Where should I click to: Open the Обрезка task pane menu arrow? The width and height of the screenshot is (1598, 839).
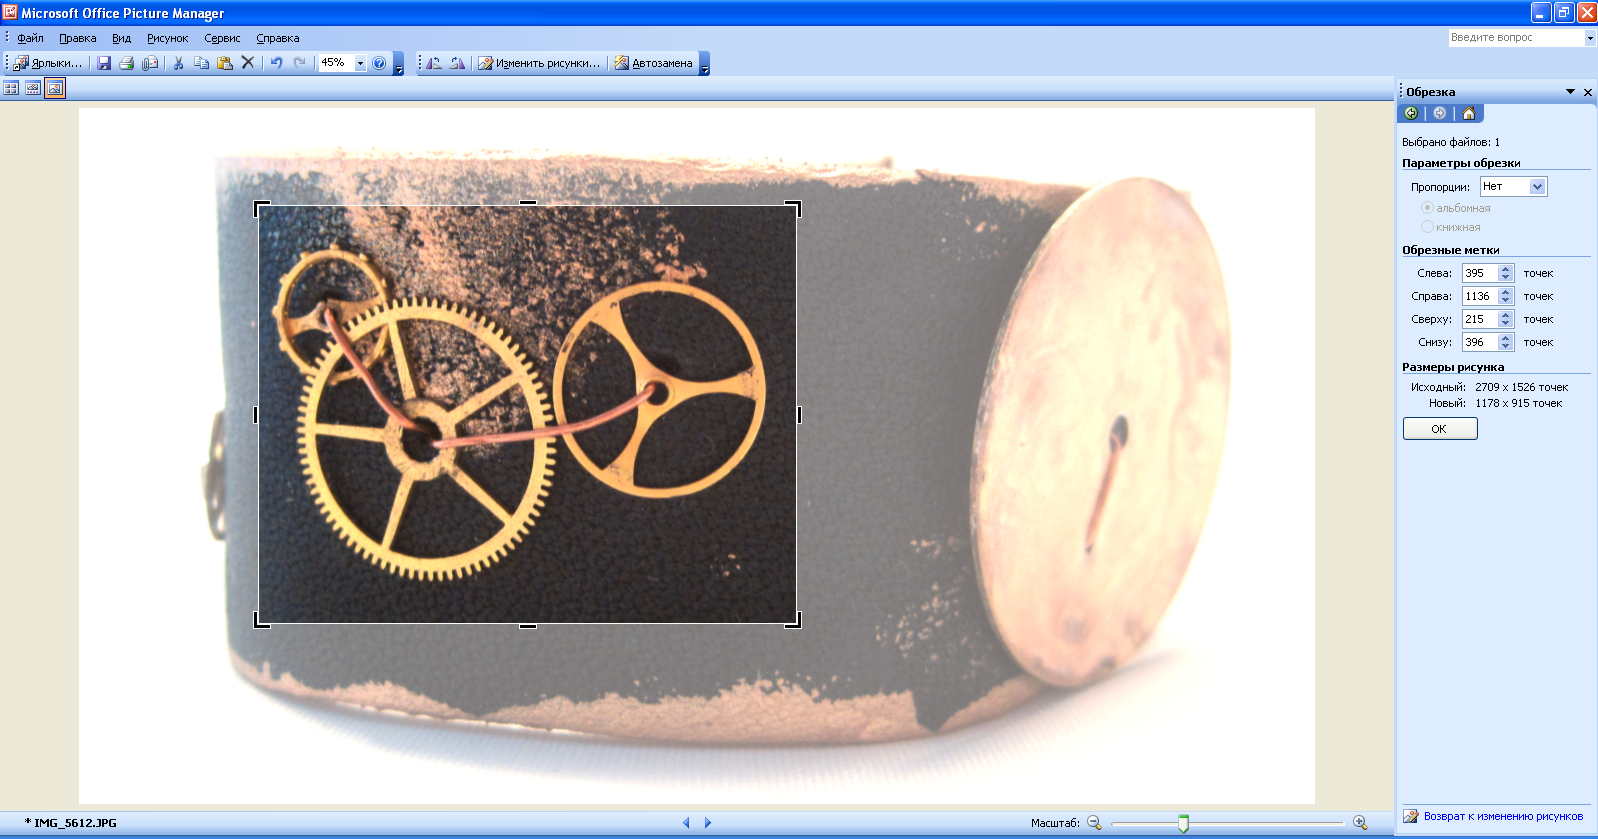(1570, 92)
